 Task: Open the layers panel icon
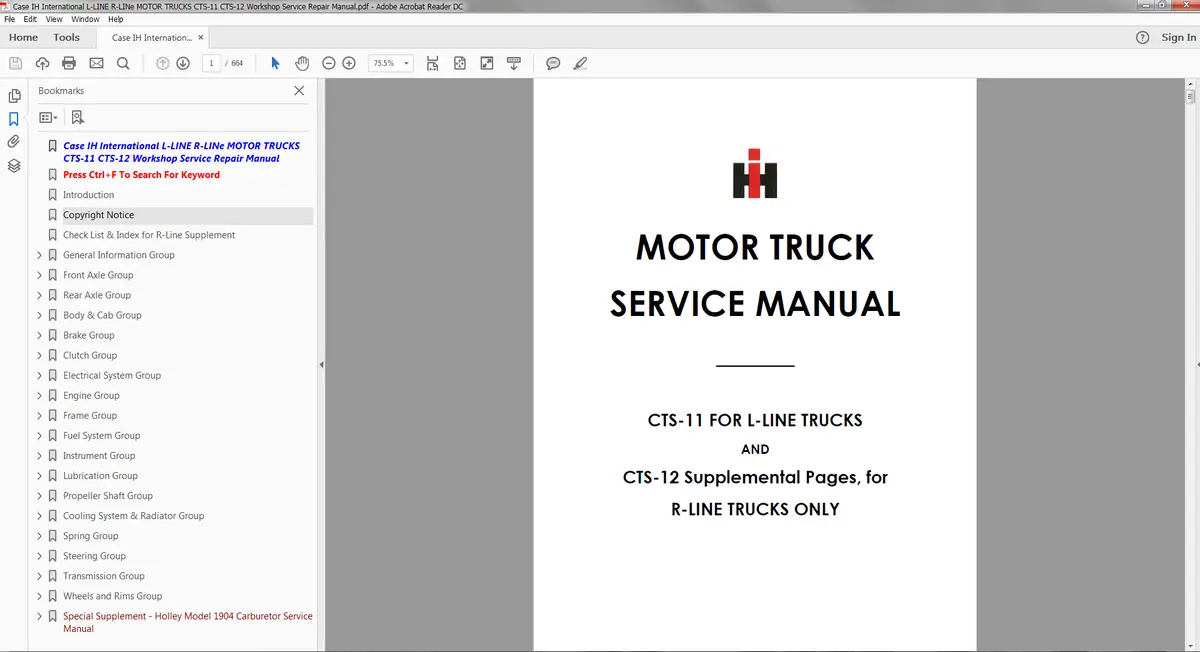14,166
